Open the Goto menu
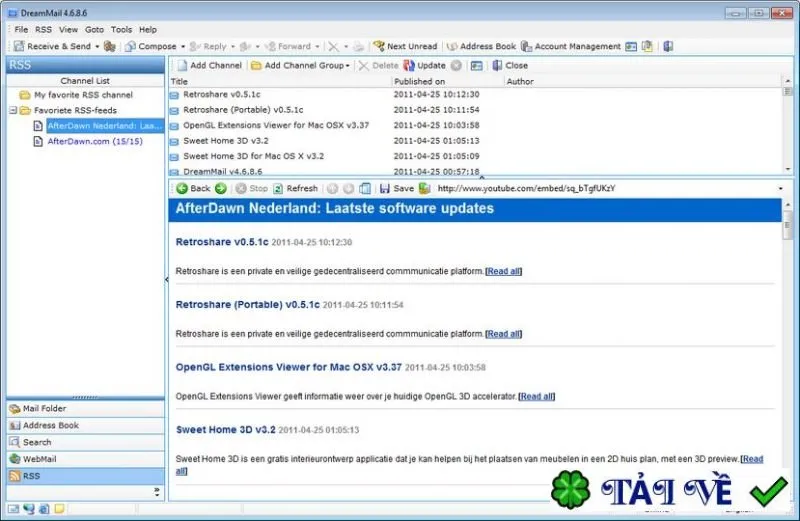The width and height of the screenshot is (800, 521). click(94, 30)
